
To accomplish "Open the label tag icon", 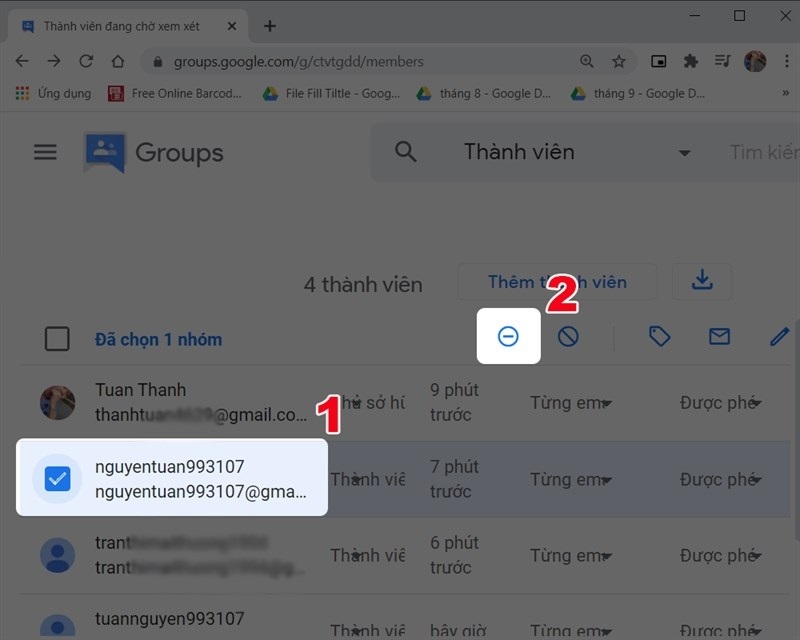I will coord(659,336).
